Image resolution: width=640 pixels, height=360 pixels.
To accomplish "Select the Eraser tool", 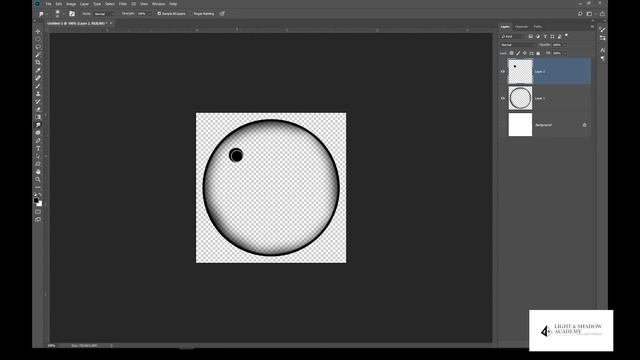I will (38, 109).
